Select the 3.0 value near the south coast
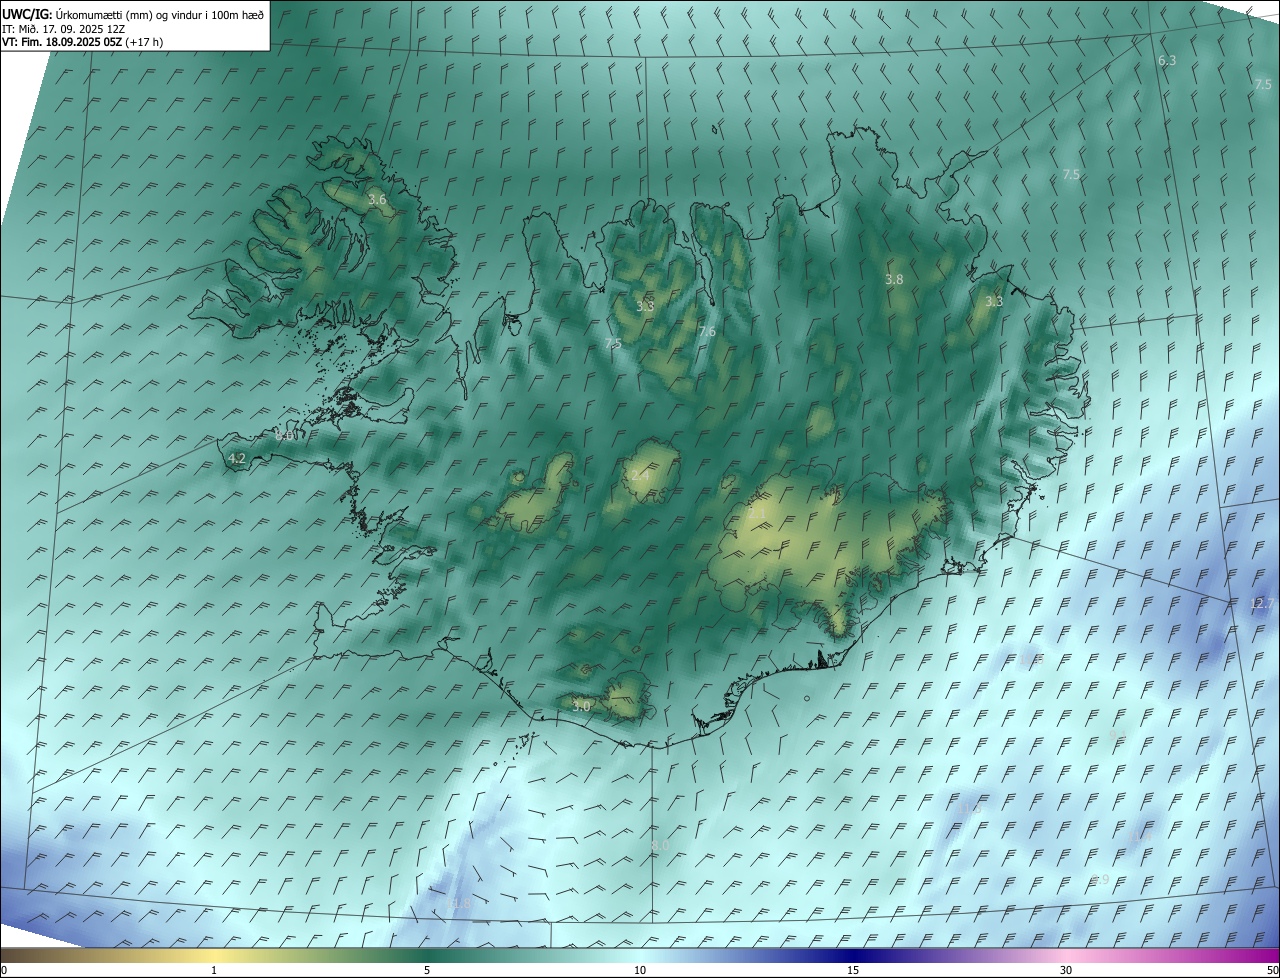 pyautogui.click(x=581, y=706)
